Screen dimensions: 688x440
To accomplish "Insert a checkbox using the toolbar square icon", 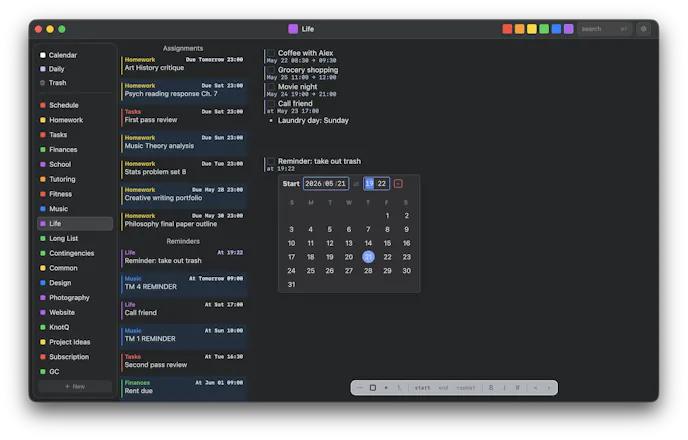I will tap(373, 388).
